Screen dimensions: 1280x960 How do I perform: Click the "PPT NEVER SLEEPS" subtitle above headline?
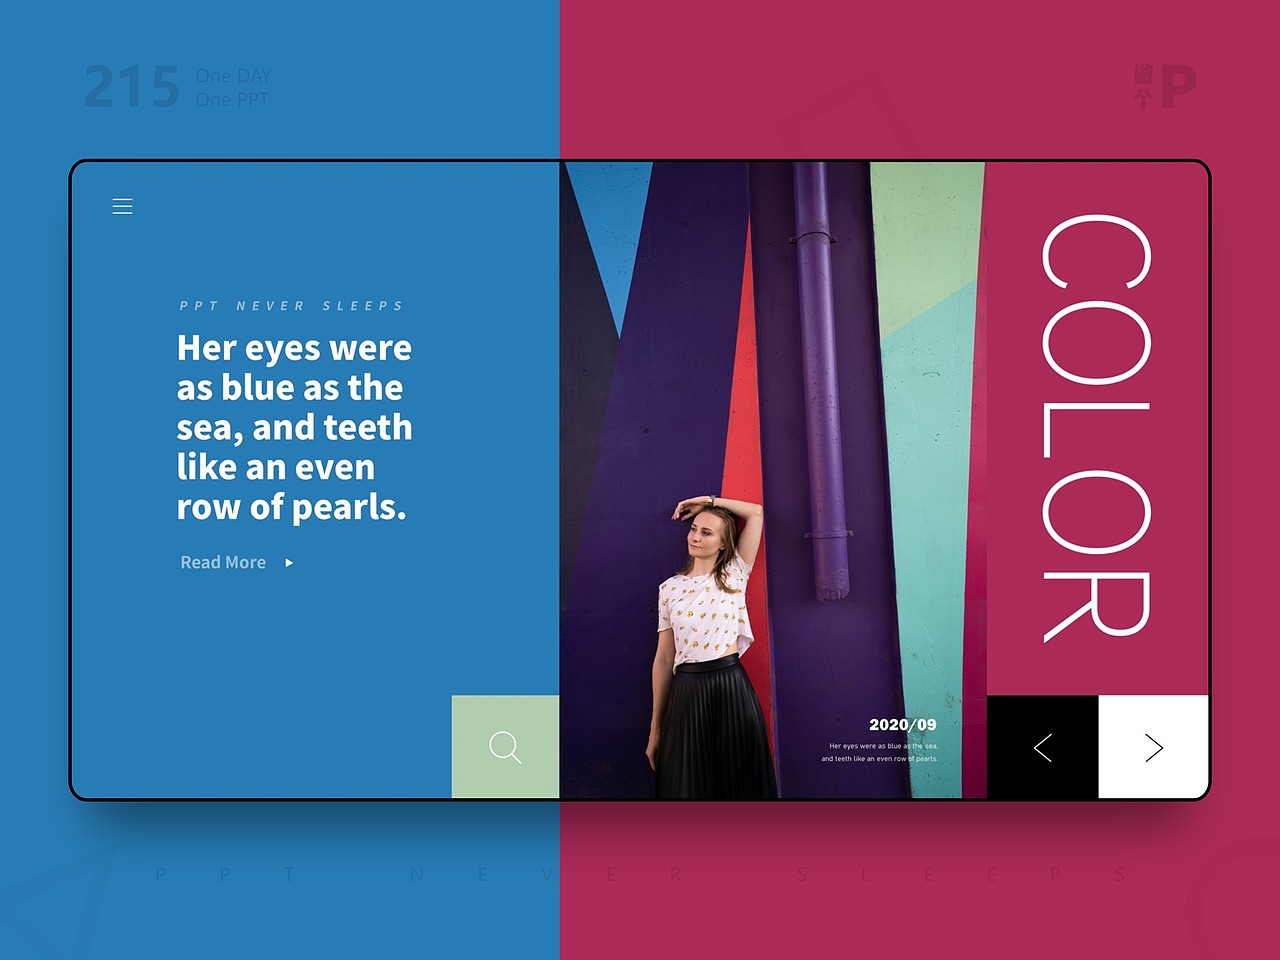[291, 306]
